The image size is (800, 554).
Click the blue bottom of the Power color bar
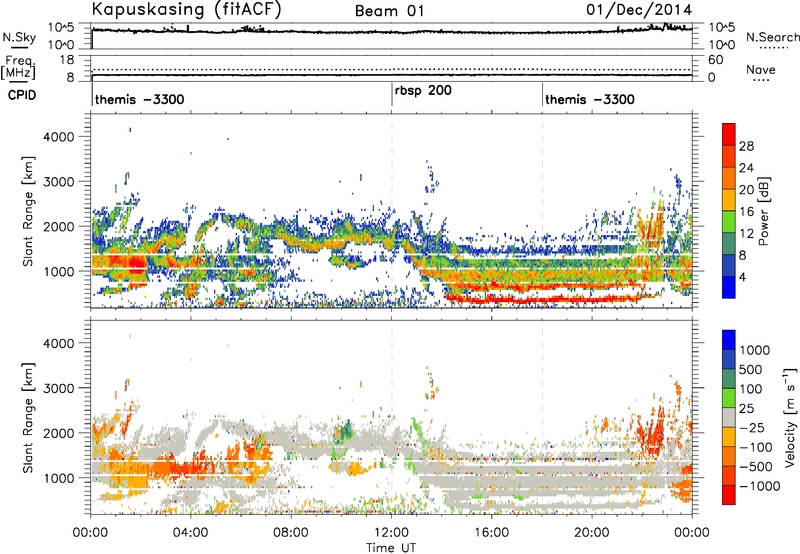click(x=729, y=287)
